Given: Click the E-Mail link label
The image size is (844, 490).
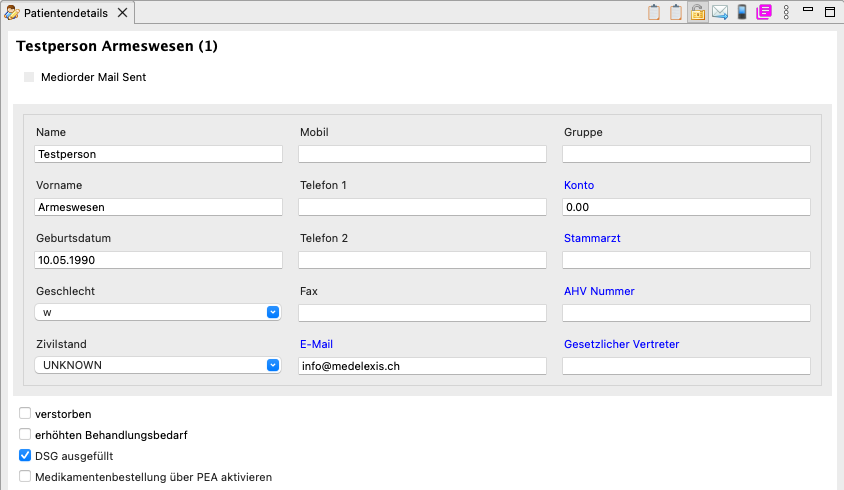Looking at the screenshot, I should (x=316, y=344).
